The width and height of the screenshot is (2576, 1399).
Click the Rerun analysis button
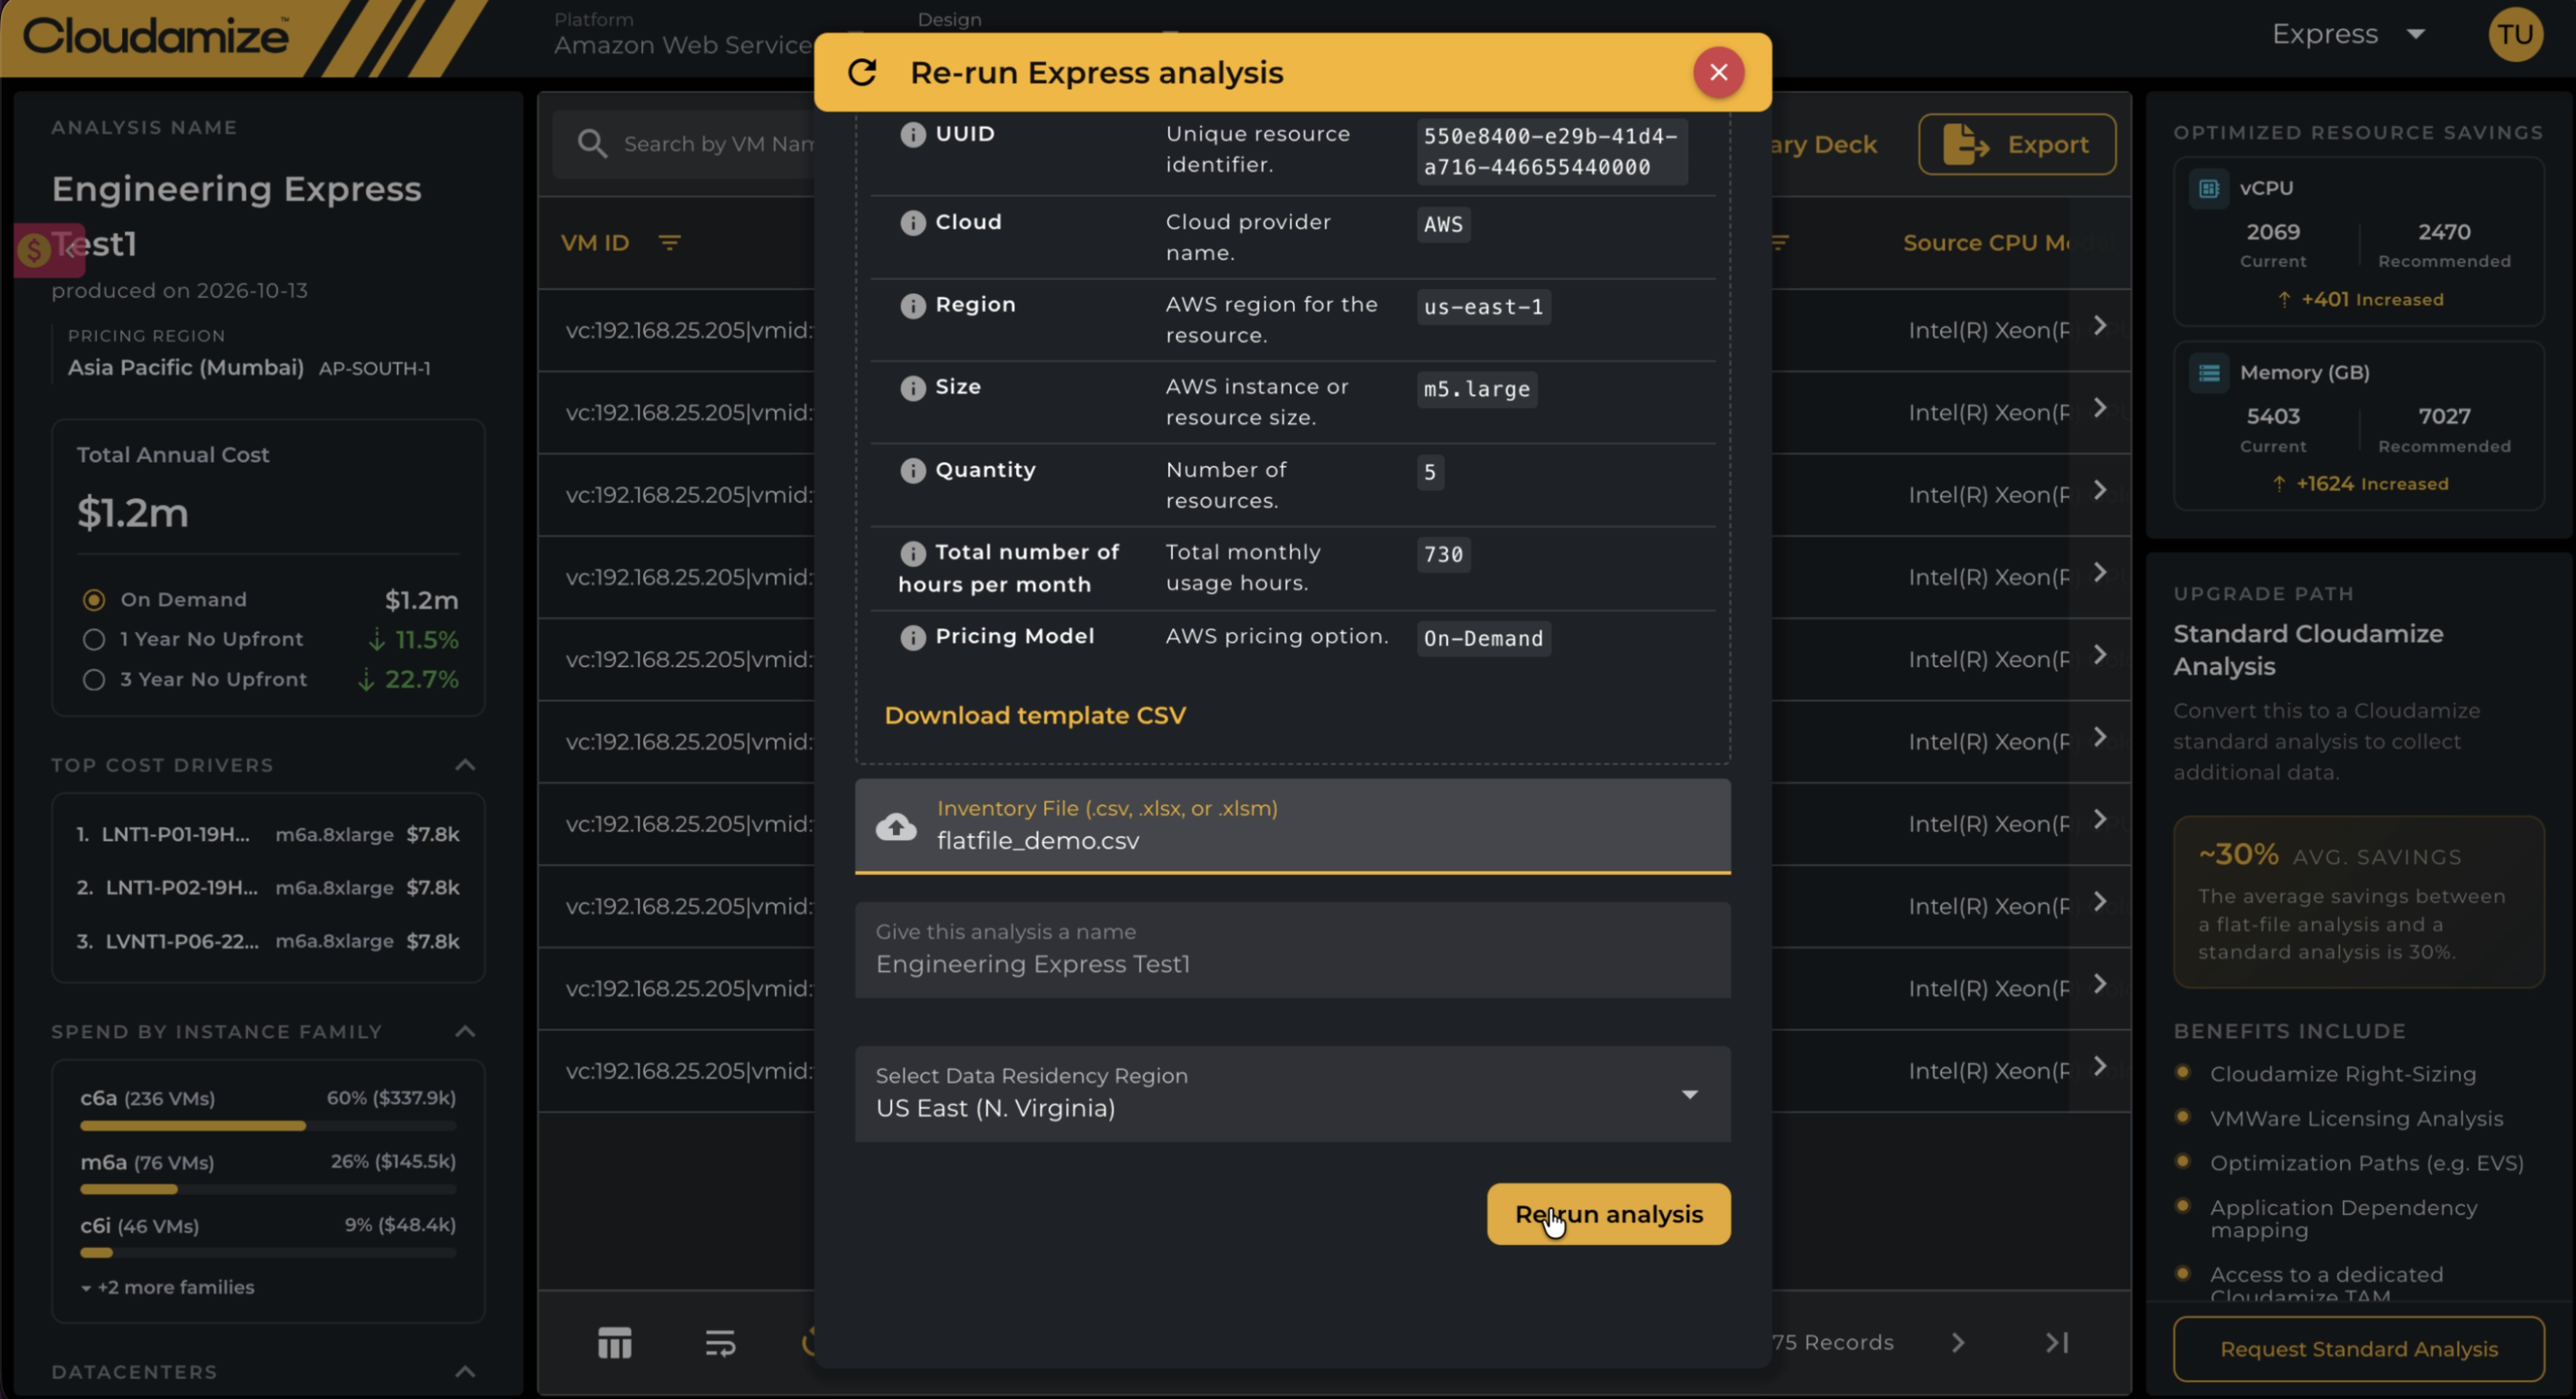[x=1608, y=1214]
